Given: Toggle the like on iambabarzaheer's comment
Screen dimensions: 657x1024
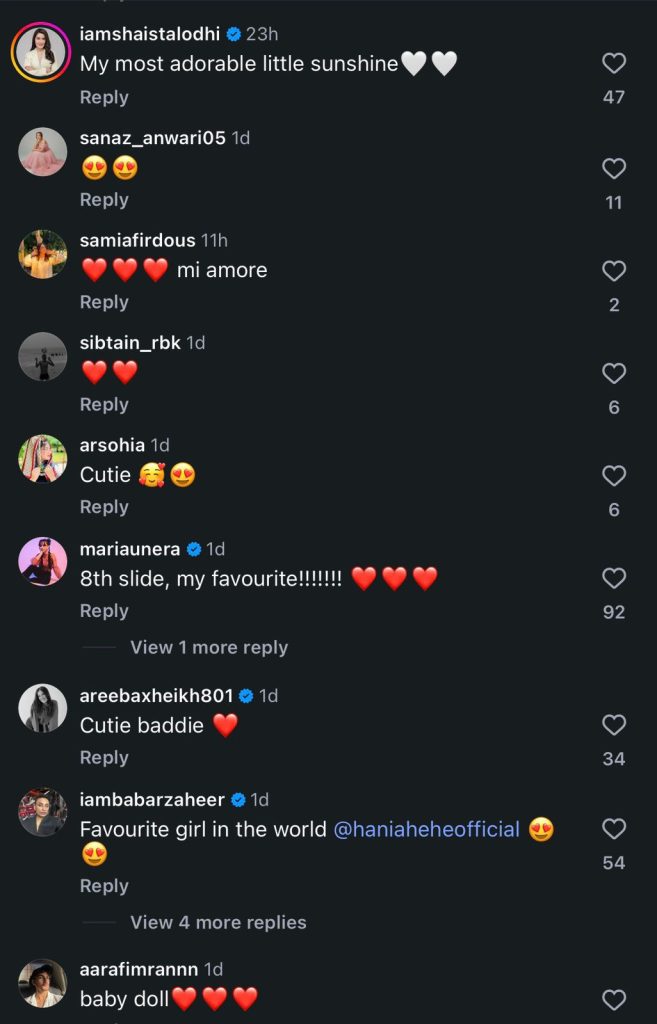Looking at the screenshot, I should (613, 829).
